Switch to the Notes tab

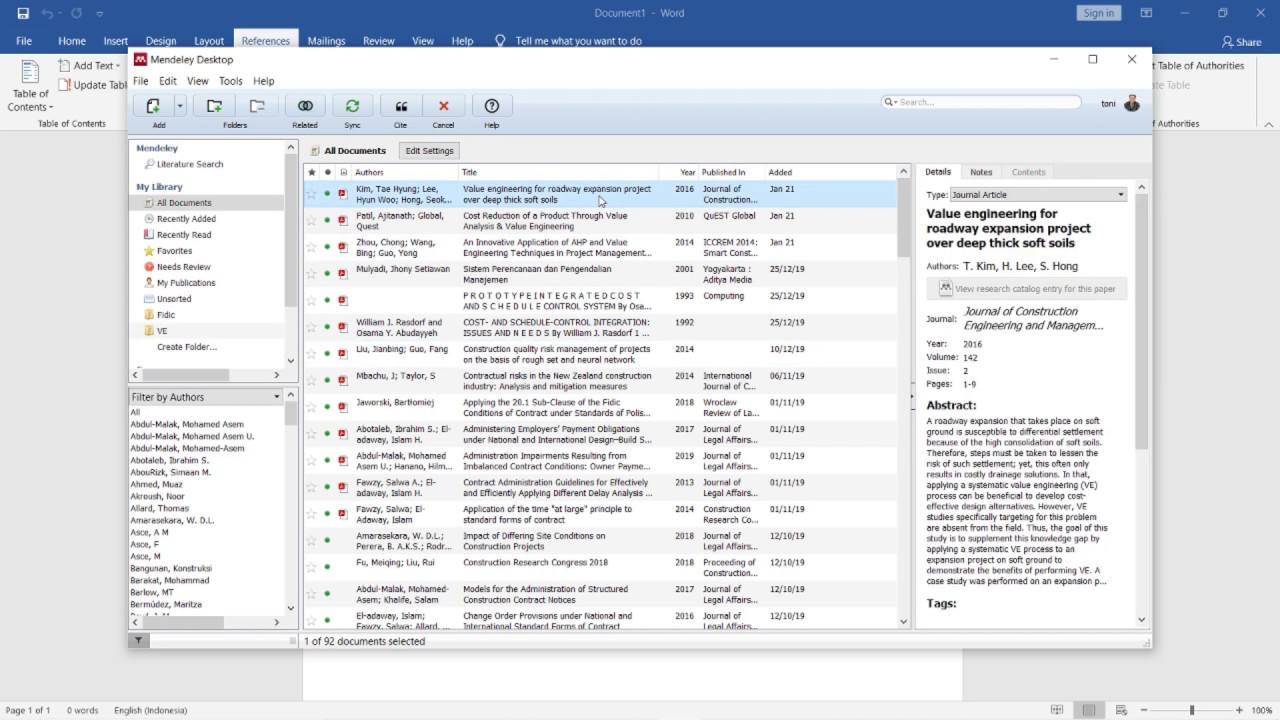tap(981, 172)
